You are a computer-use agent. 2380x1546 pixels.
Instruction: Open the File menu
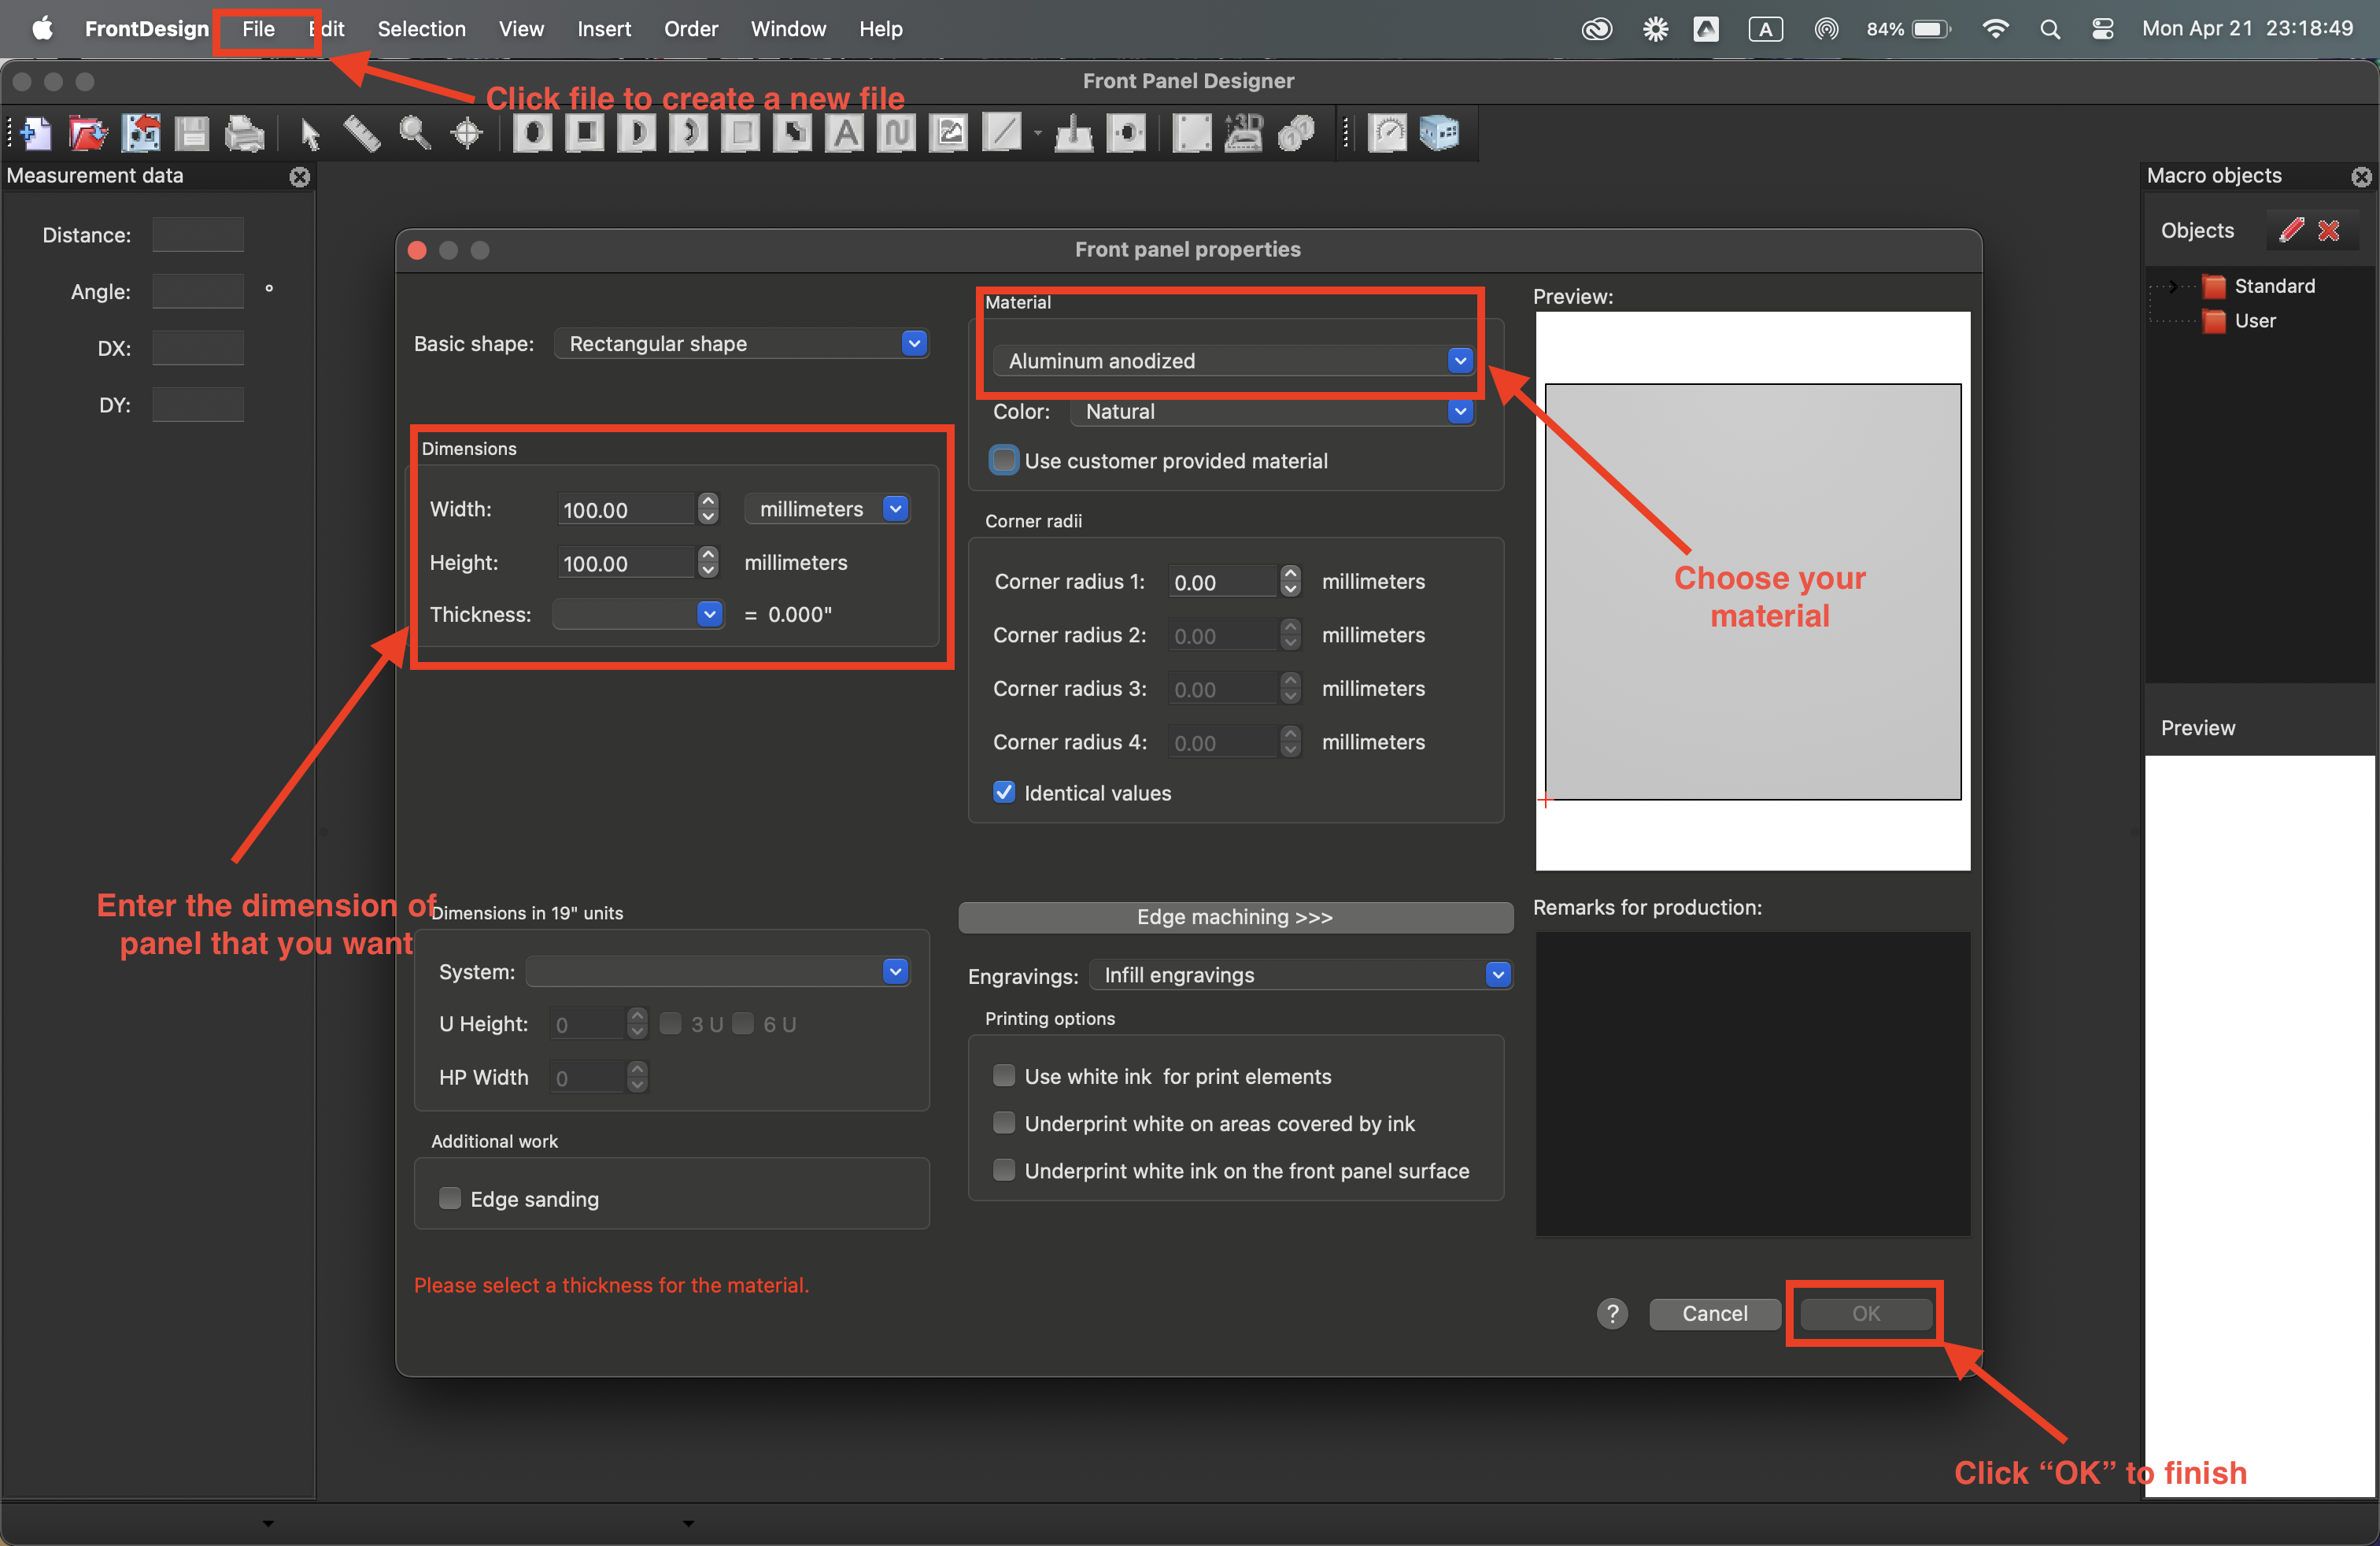coord(258,29)
